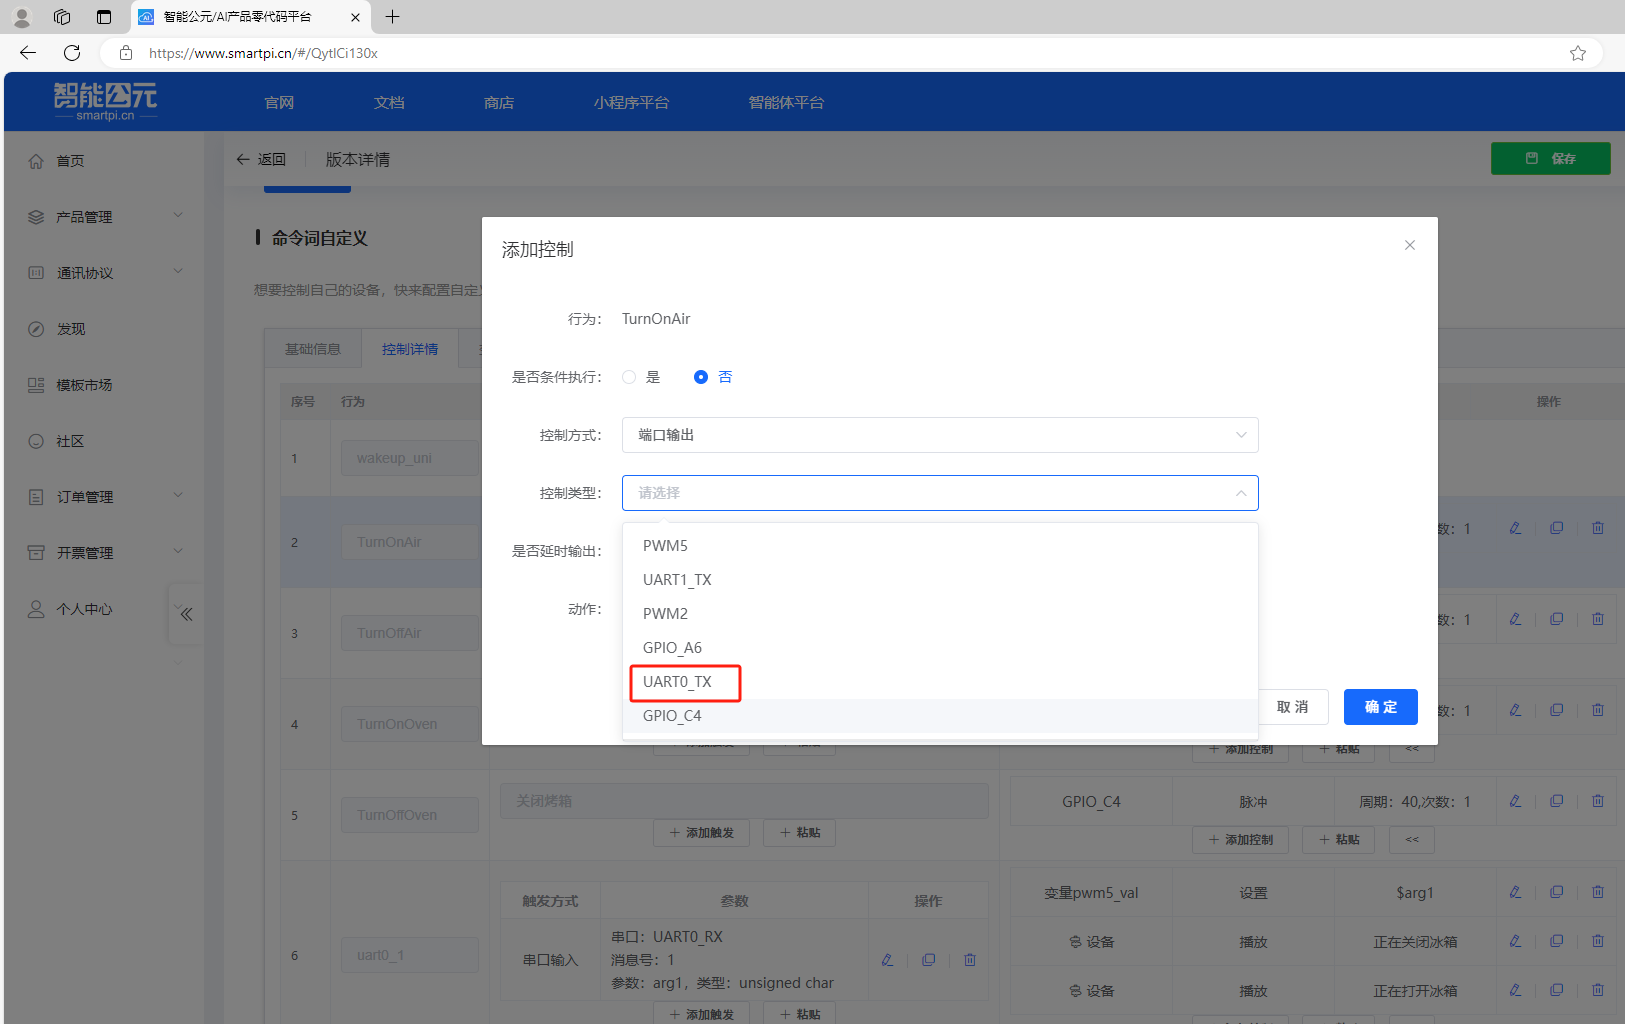Image resolution: width=1625 pixels, height=1024 pixels.
Task: Click the 确定 confirm button
Action: [1380, 707]
